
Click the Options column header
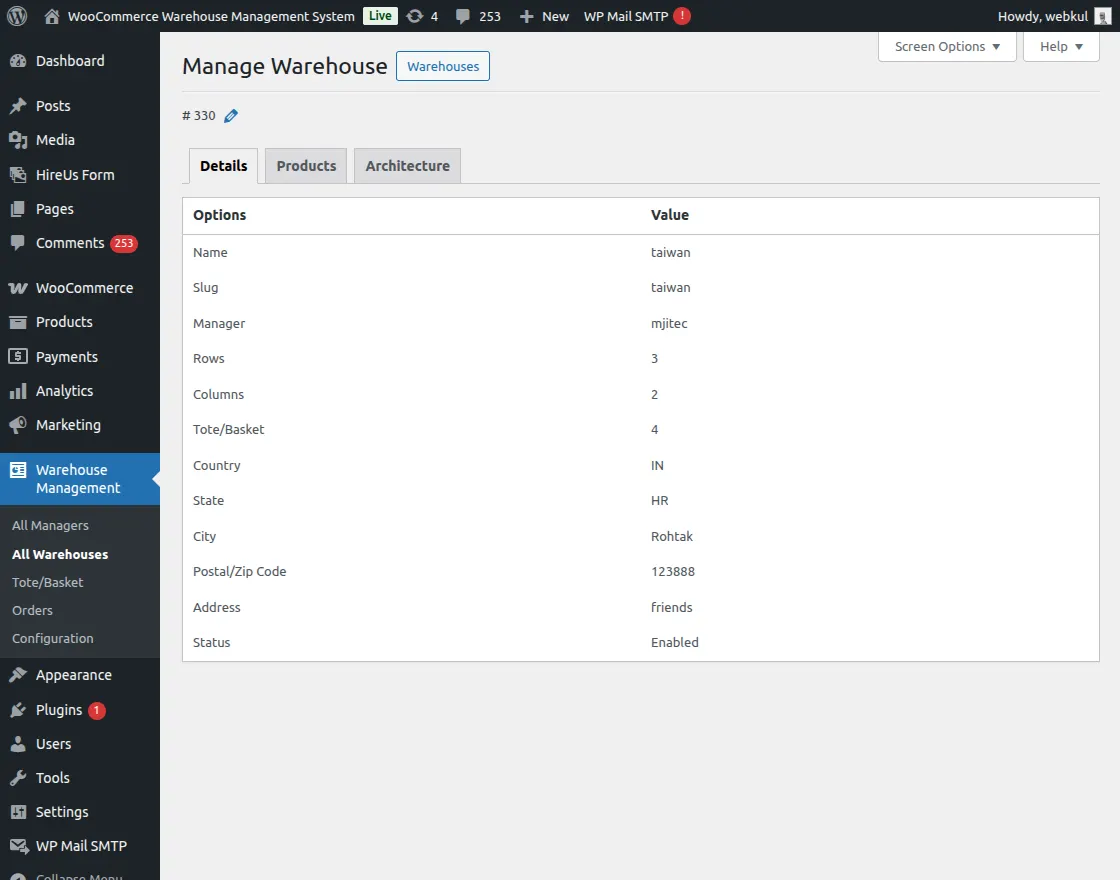pos(219,215)
